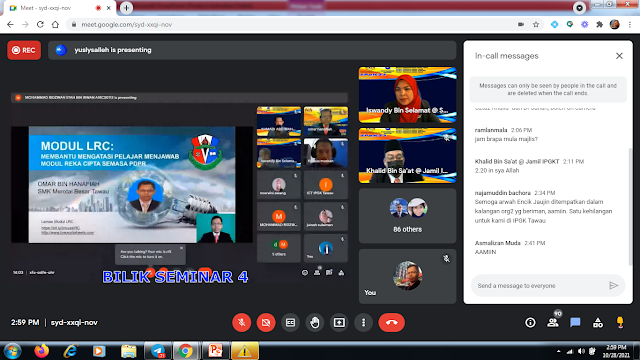Open Chrome download indicator circle icon
This screenshot has width=640, height=360.
(579, 8)
